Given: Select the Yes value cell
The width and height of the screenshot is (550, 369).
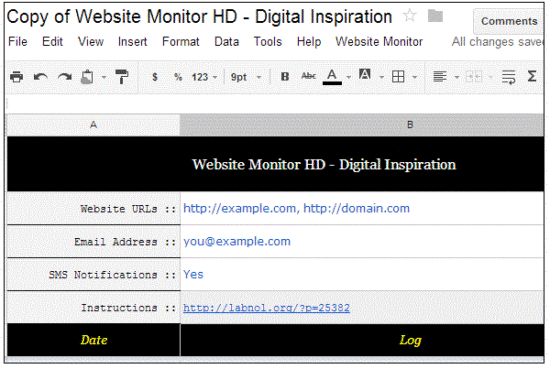Looking at the screenshot, I should (x=362, y=275).
